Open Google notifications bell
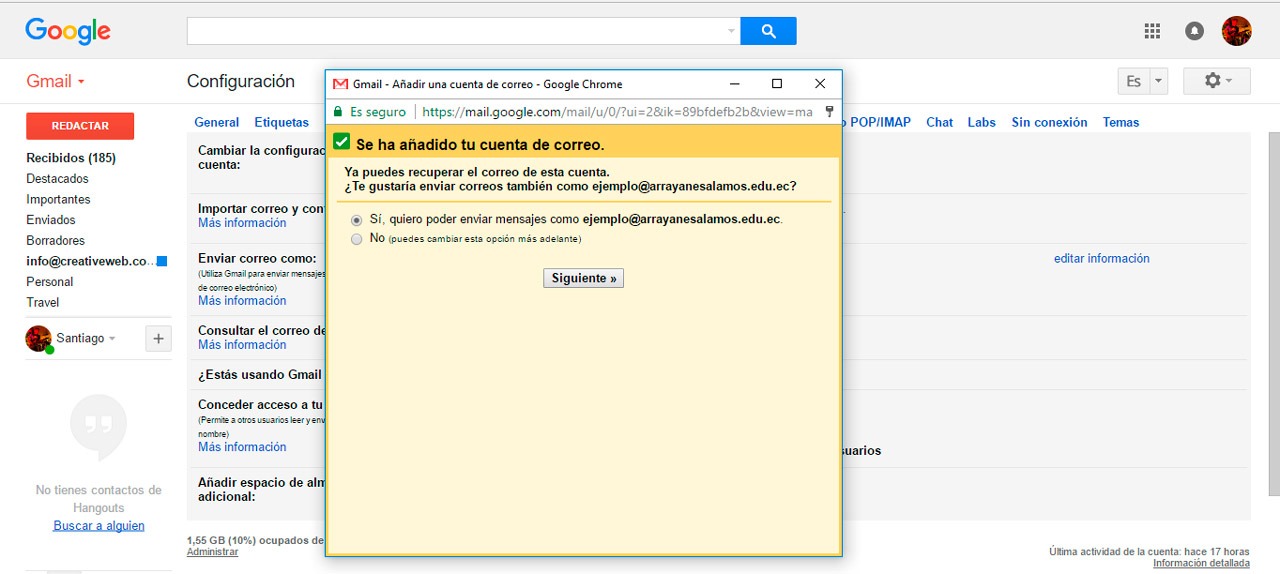Screen dimensions: 1280x574 pyautogui.click(x=1194, y=31)
